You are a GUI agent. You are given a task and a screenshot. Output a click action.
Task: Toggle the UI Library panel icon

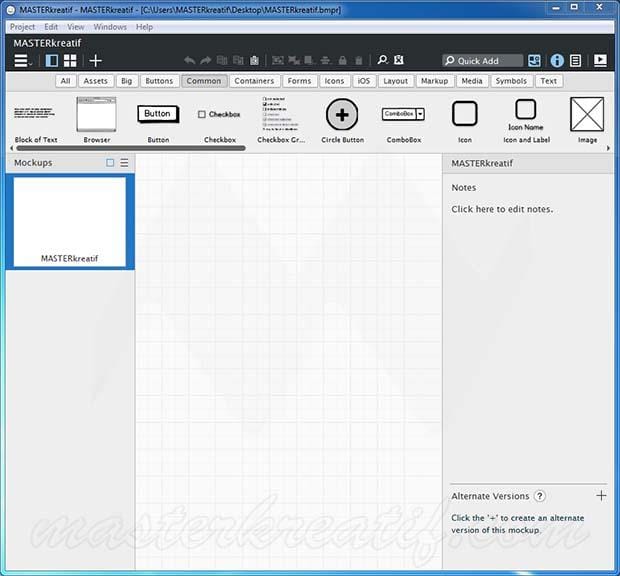pos(534,60)
